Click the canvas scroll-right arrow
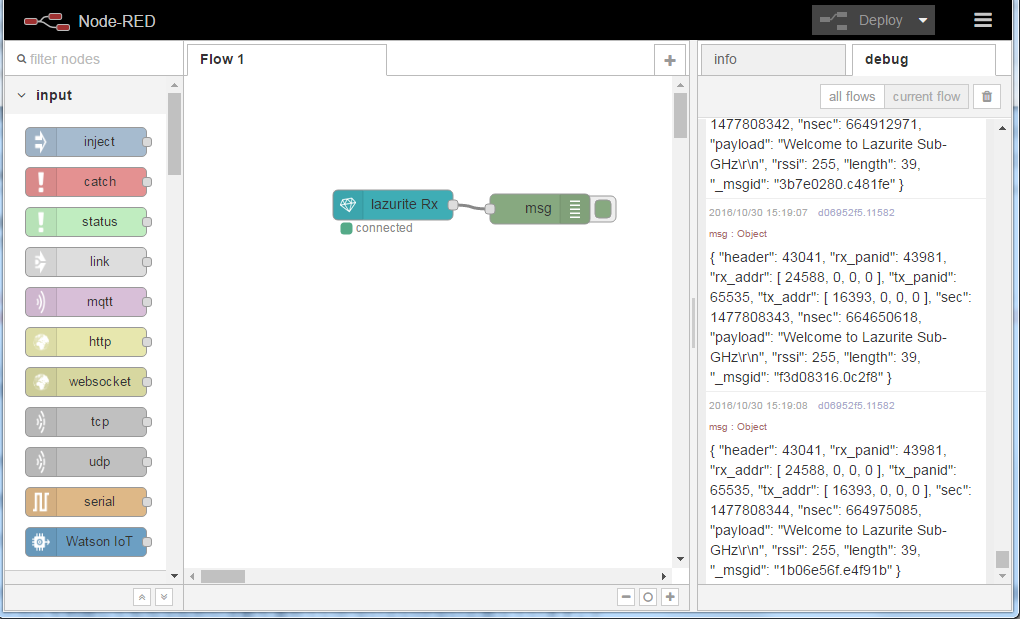 664,576
